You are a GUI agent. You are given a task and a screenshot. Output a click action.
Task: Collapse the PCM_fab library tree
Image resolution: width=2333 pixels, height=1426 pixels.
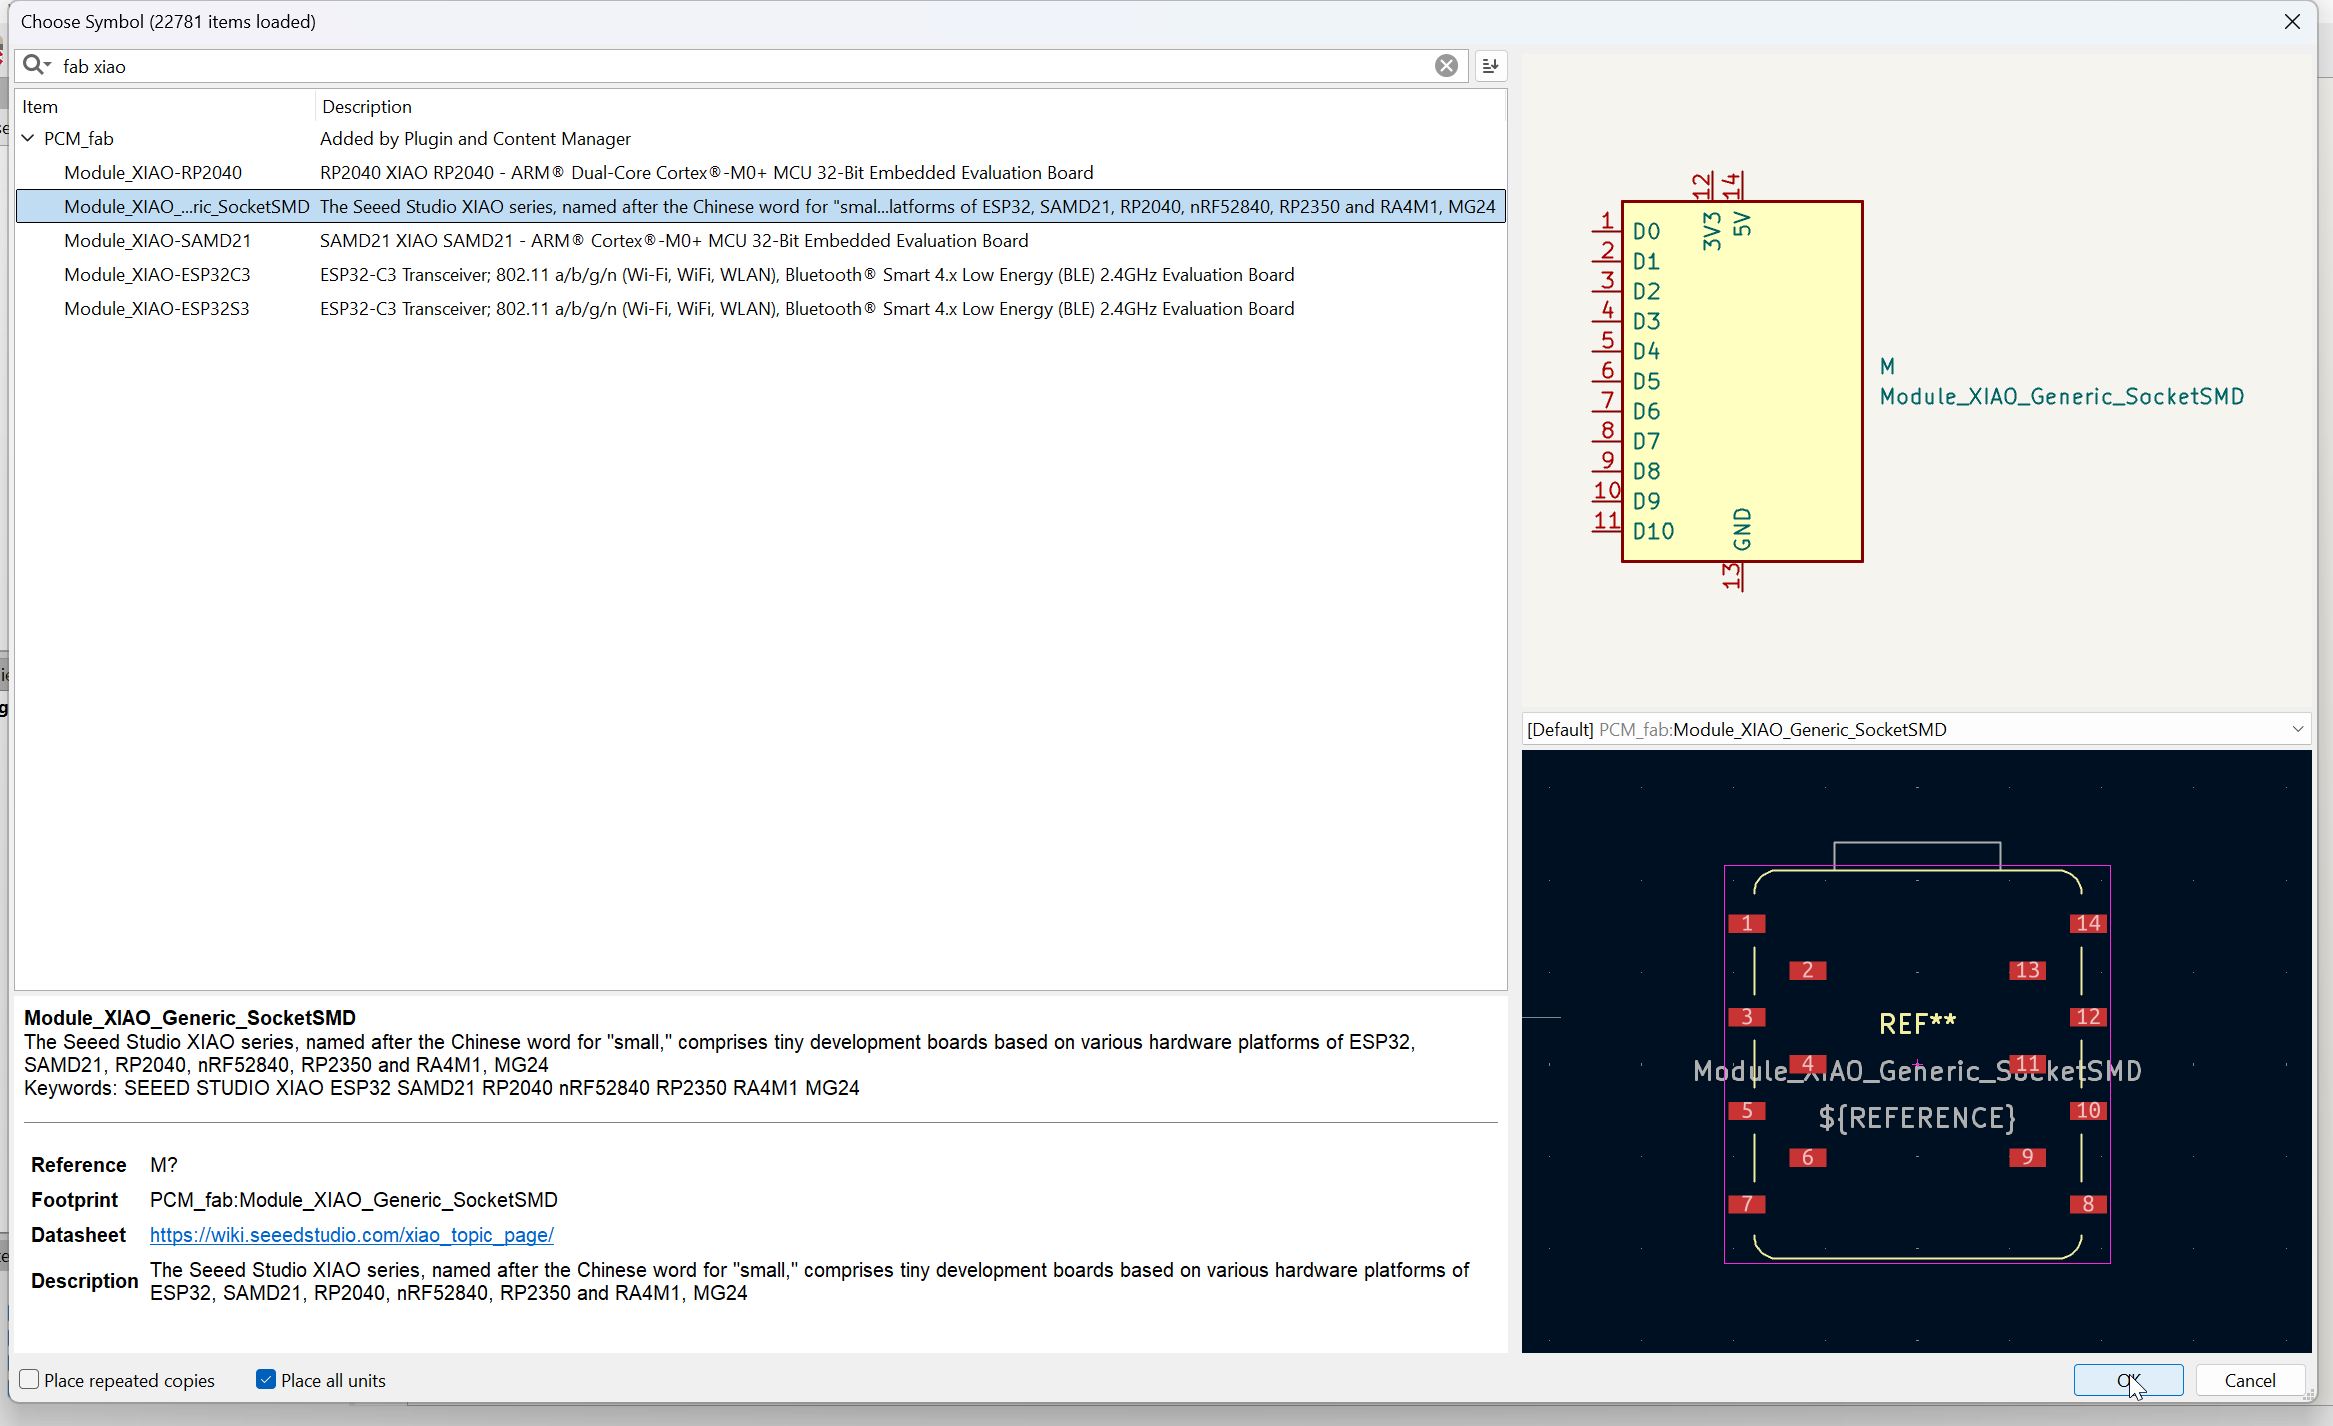[28, 139]
